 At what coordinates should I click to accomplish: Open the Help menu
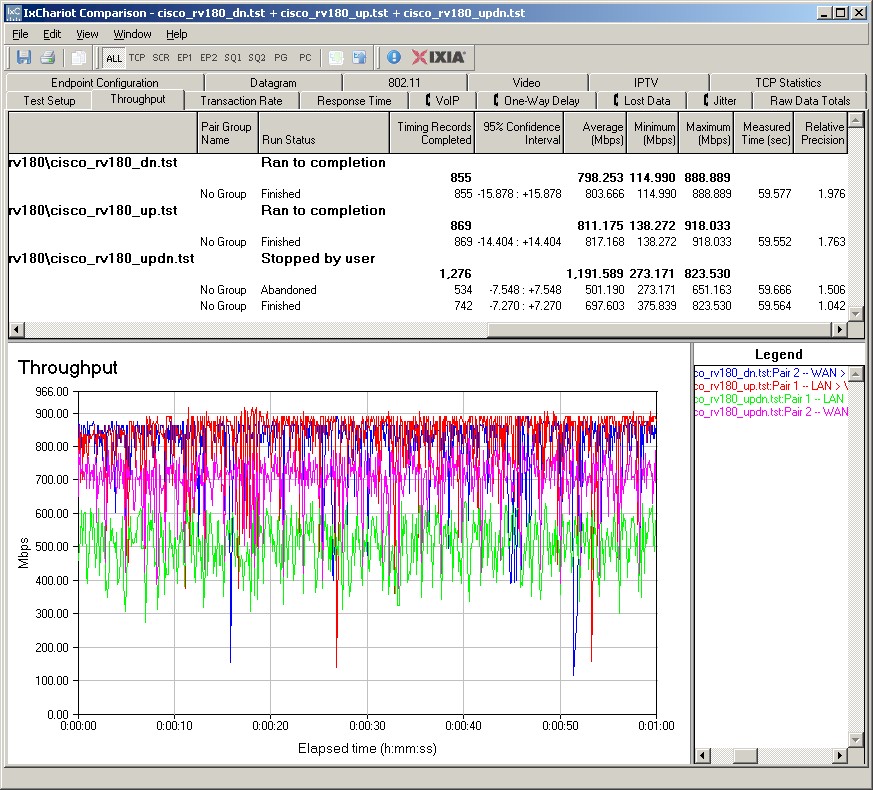coord(176,34)
